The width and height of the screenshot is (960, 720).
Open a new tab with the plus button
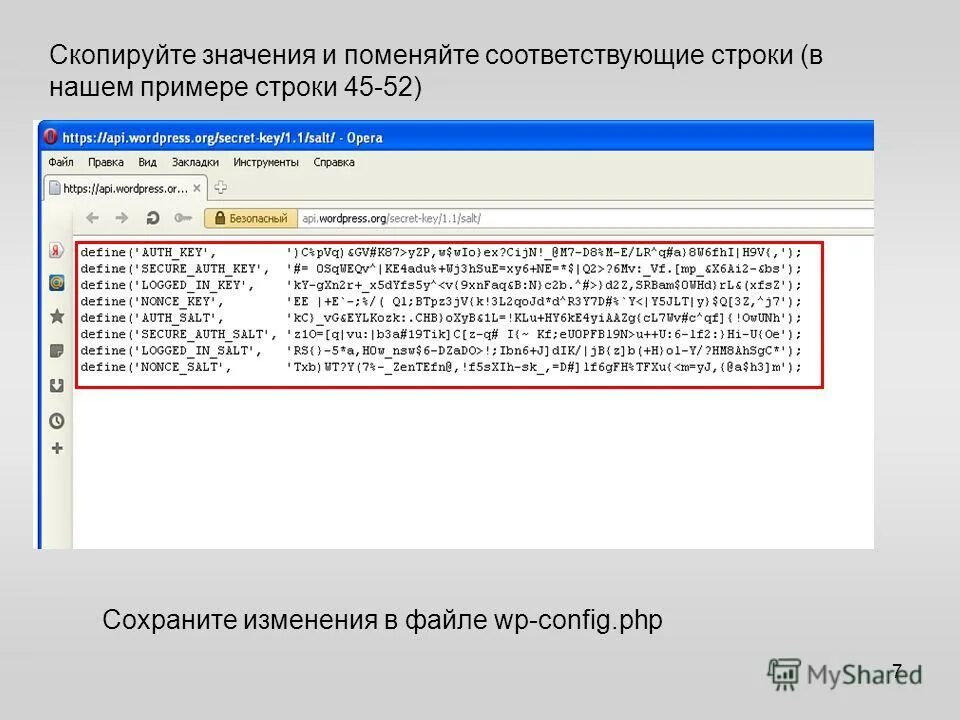coord(221,187)
